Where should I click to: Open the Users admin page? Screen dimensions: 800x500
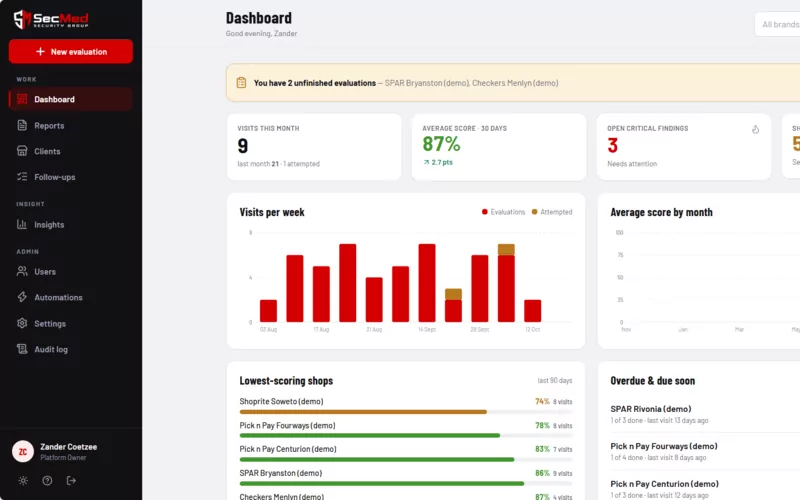pos(71,271)
